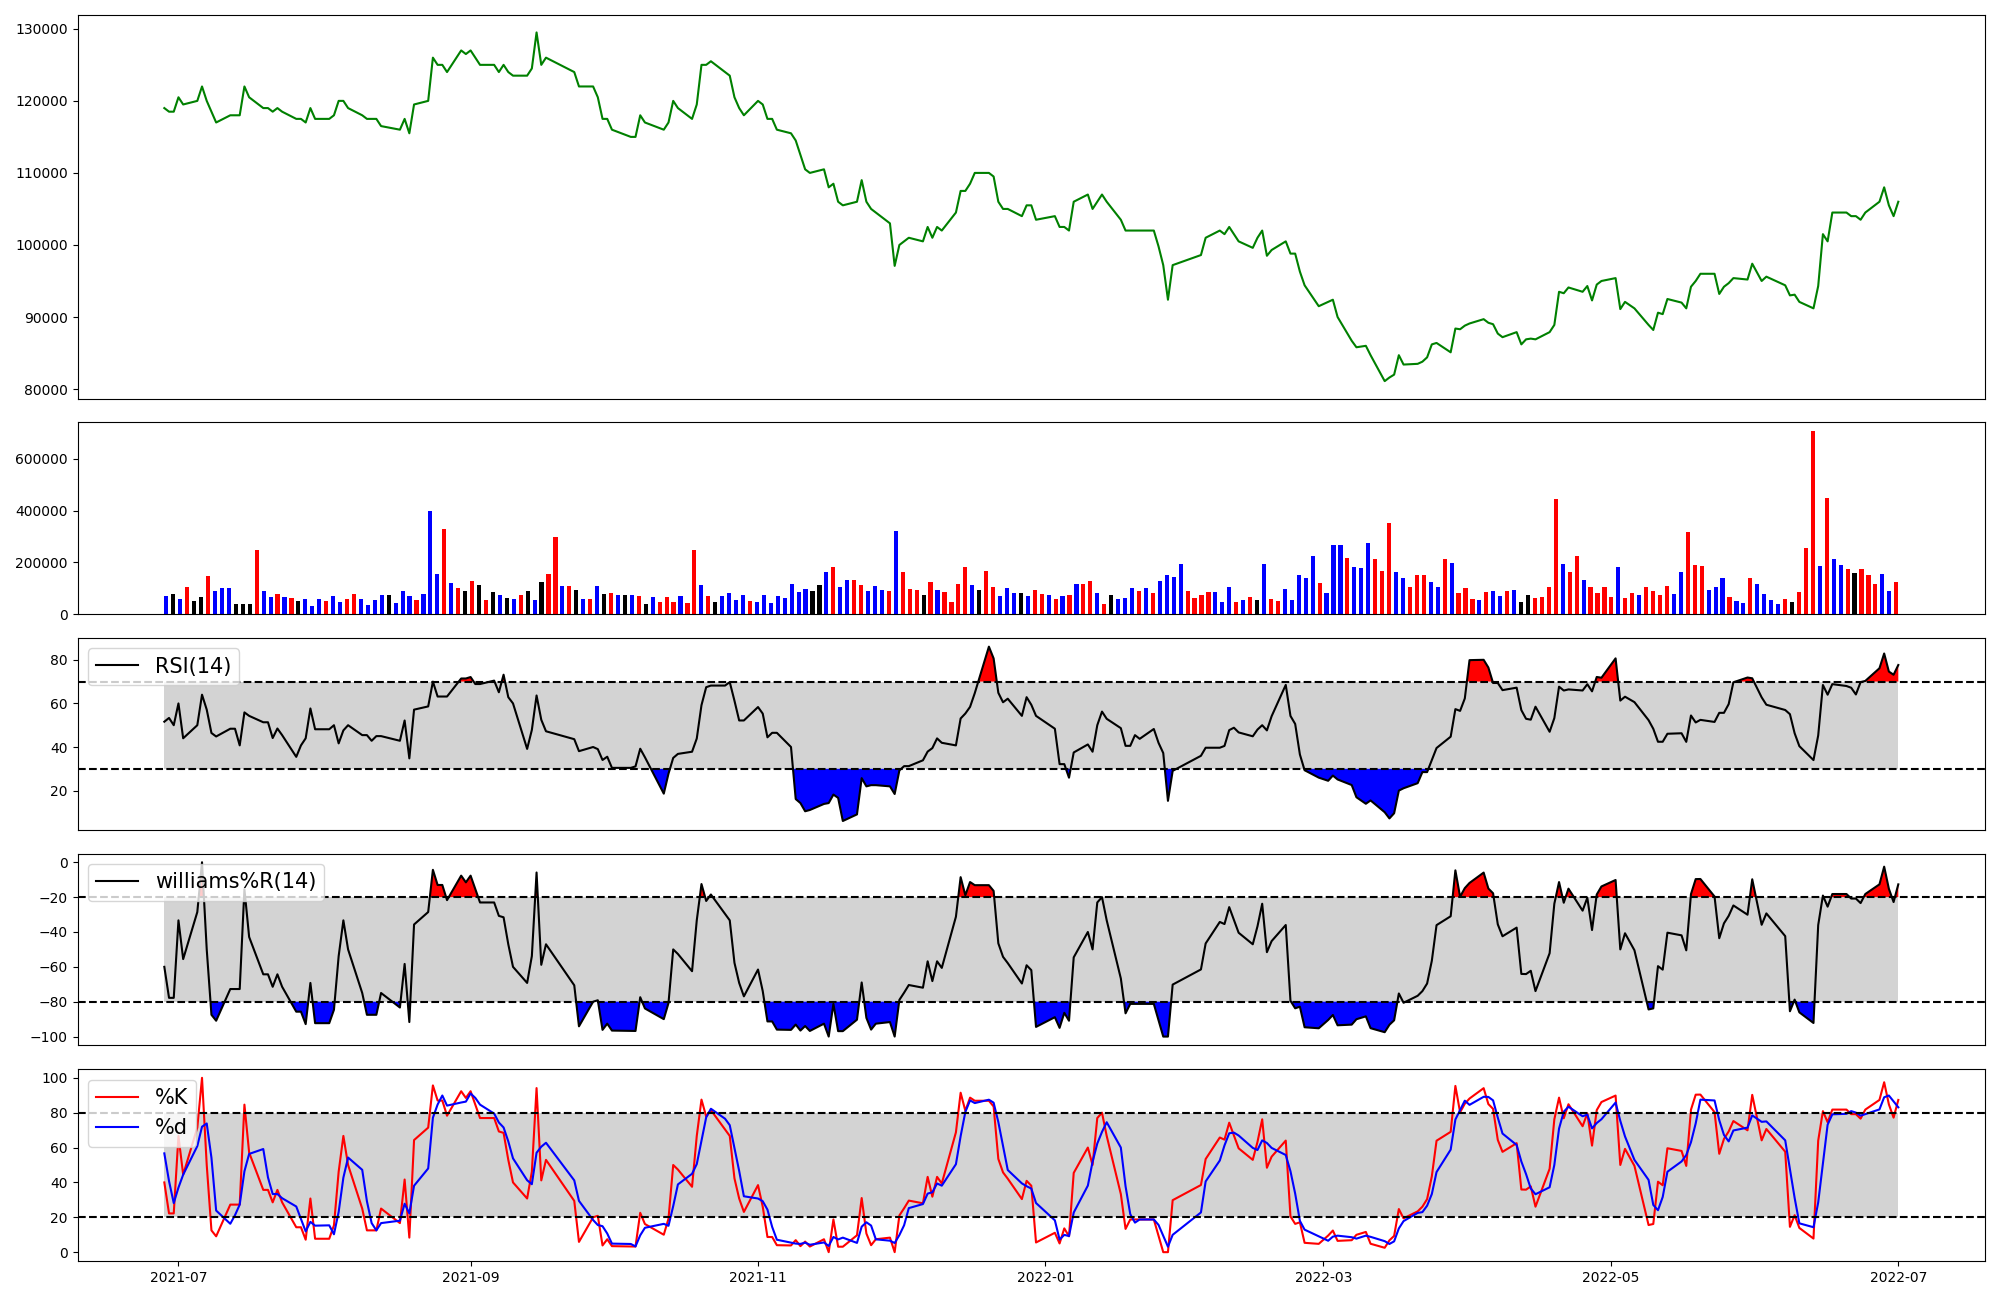This screenshot has width=2000, height=1300.
Task: Click the RSI(14) legend label
Action: 192,666
